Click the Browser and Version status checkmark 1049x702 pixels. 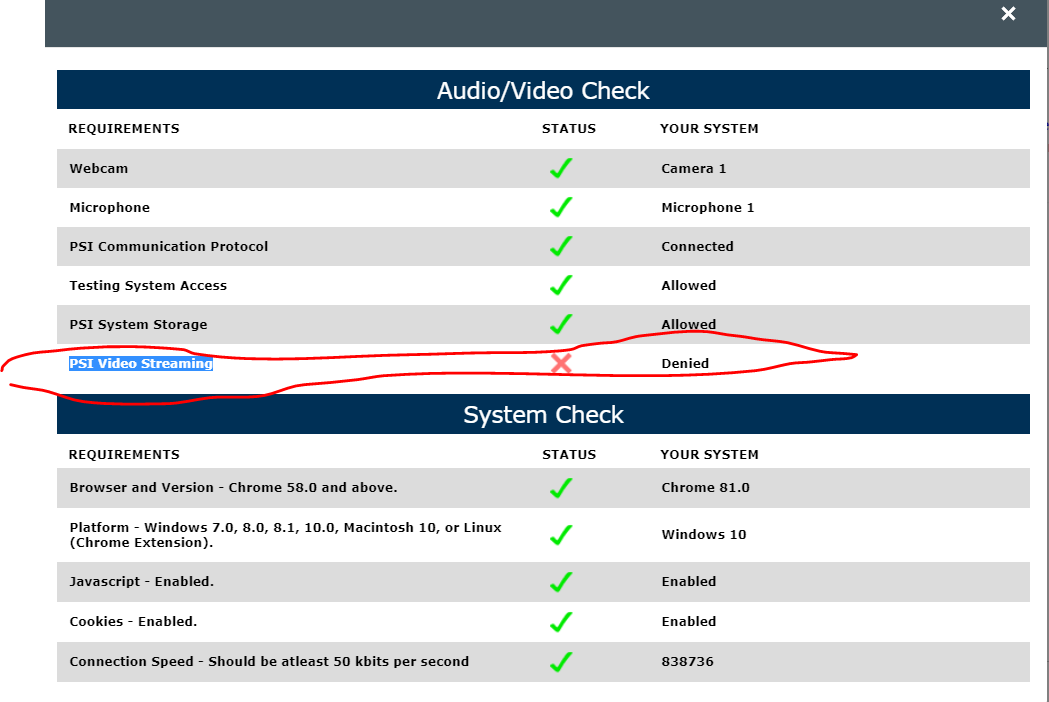tap(561, 488)
